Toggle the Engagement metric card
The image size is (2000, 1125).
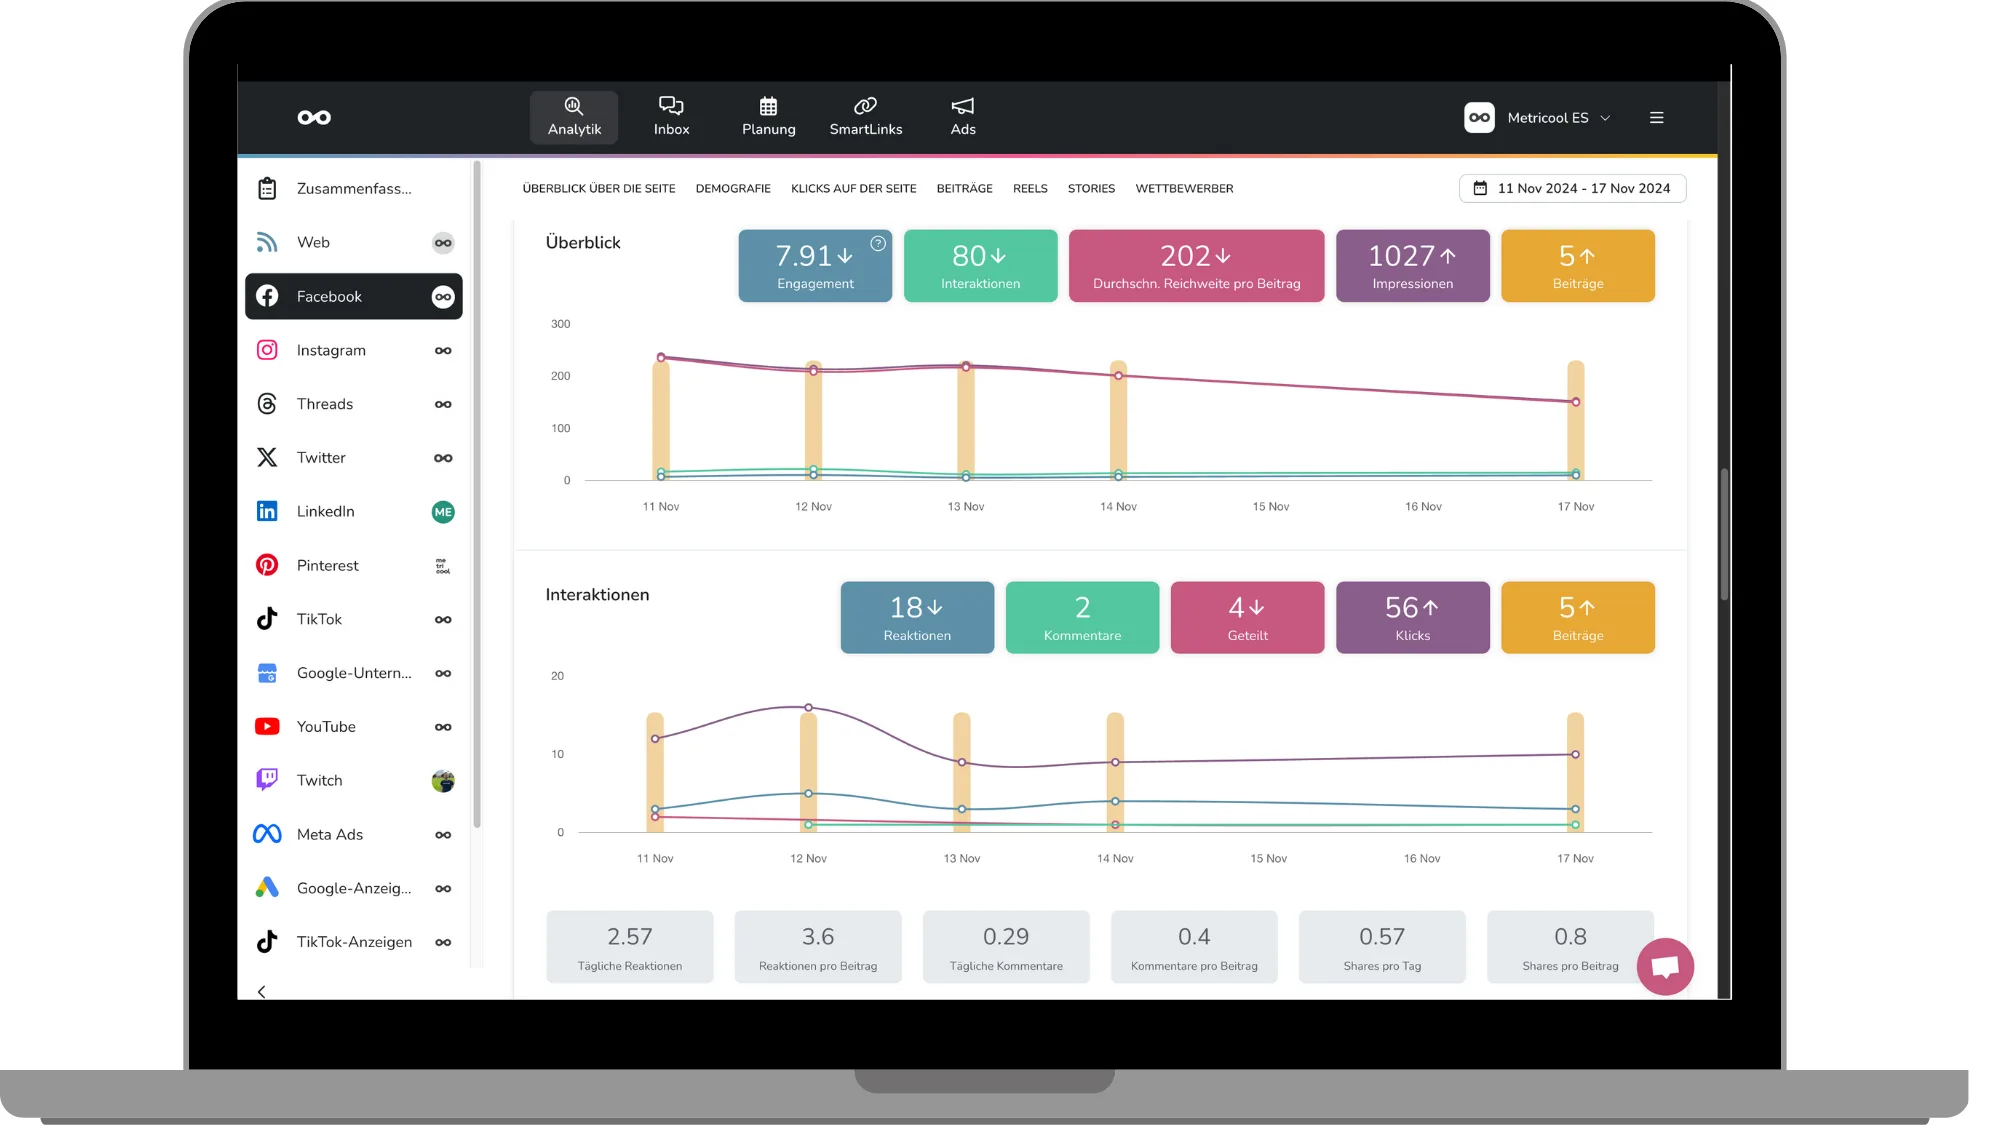pyautogui.click(x=814, y=266)
